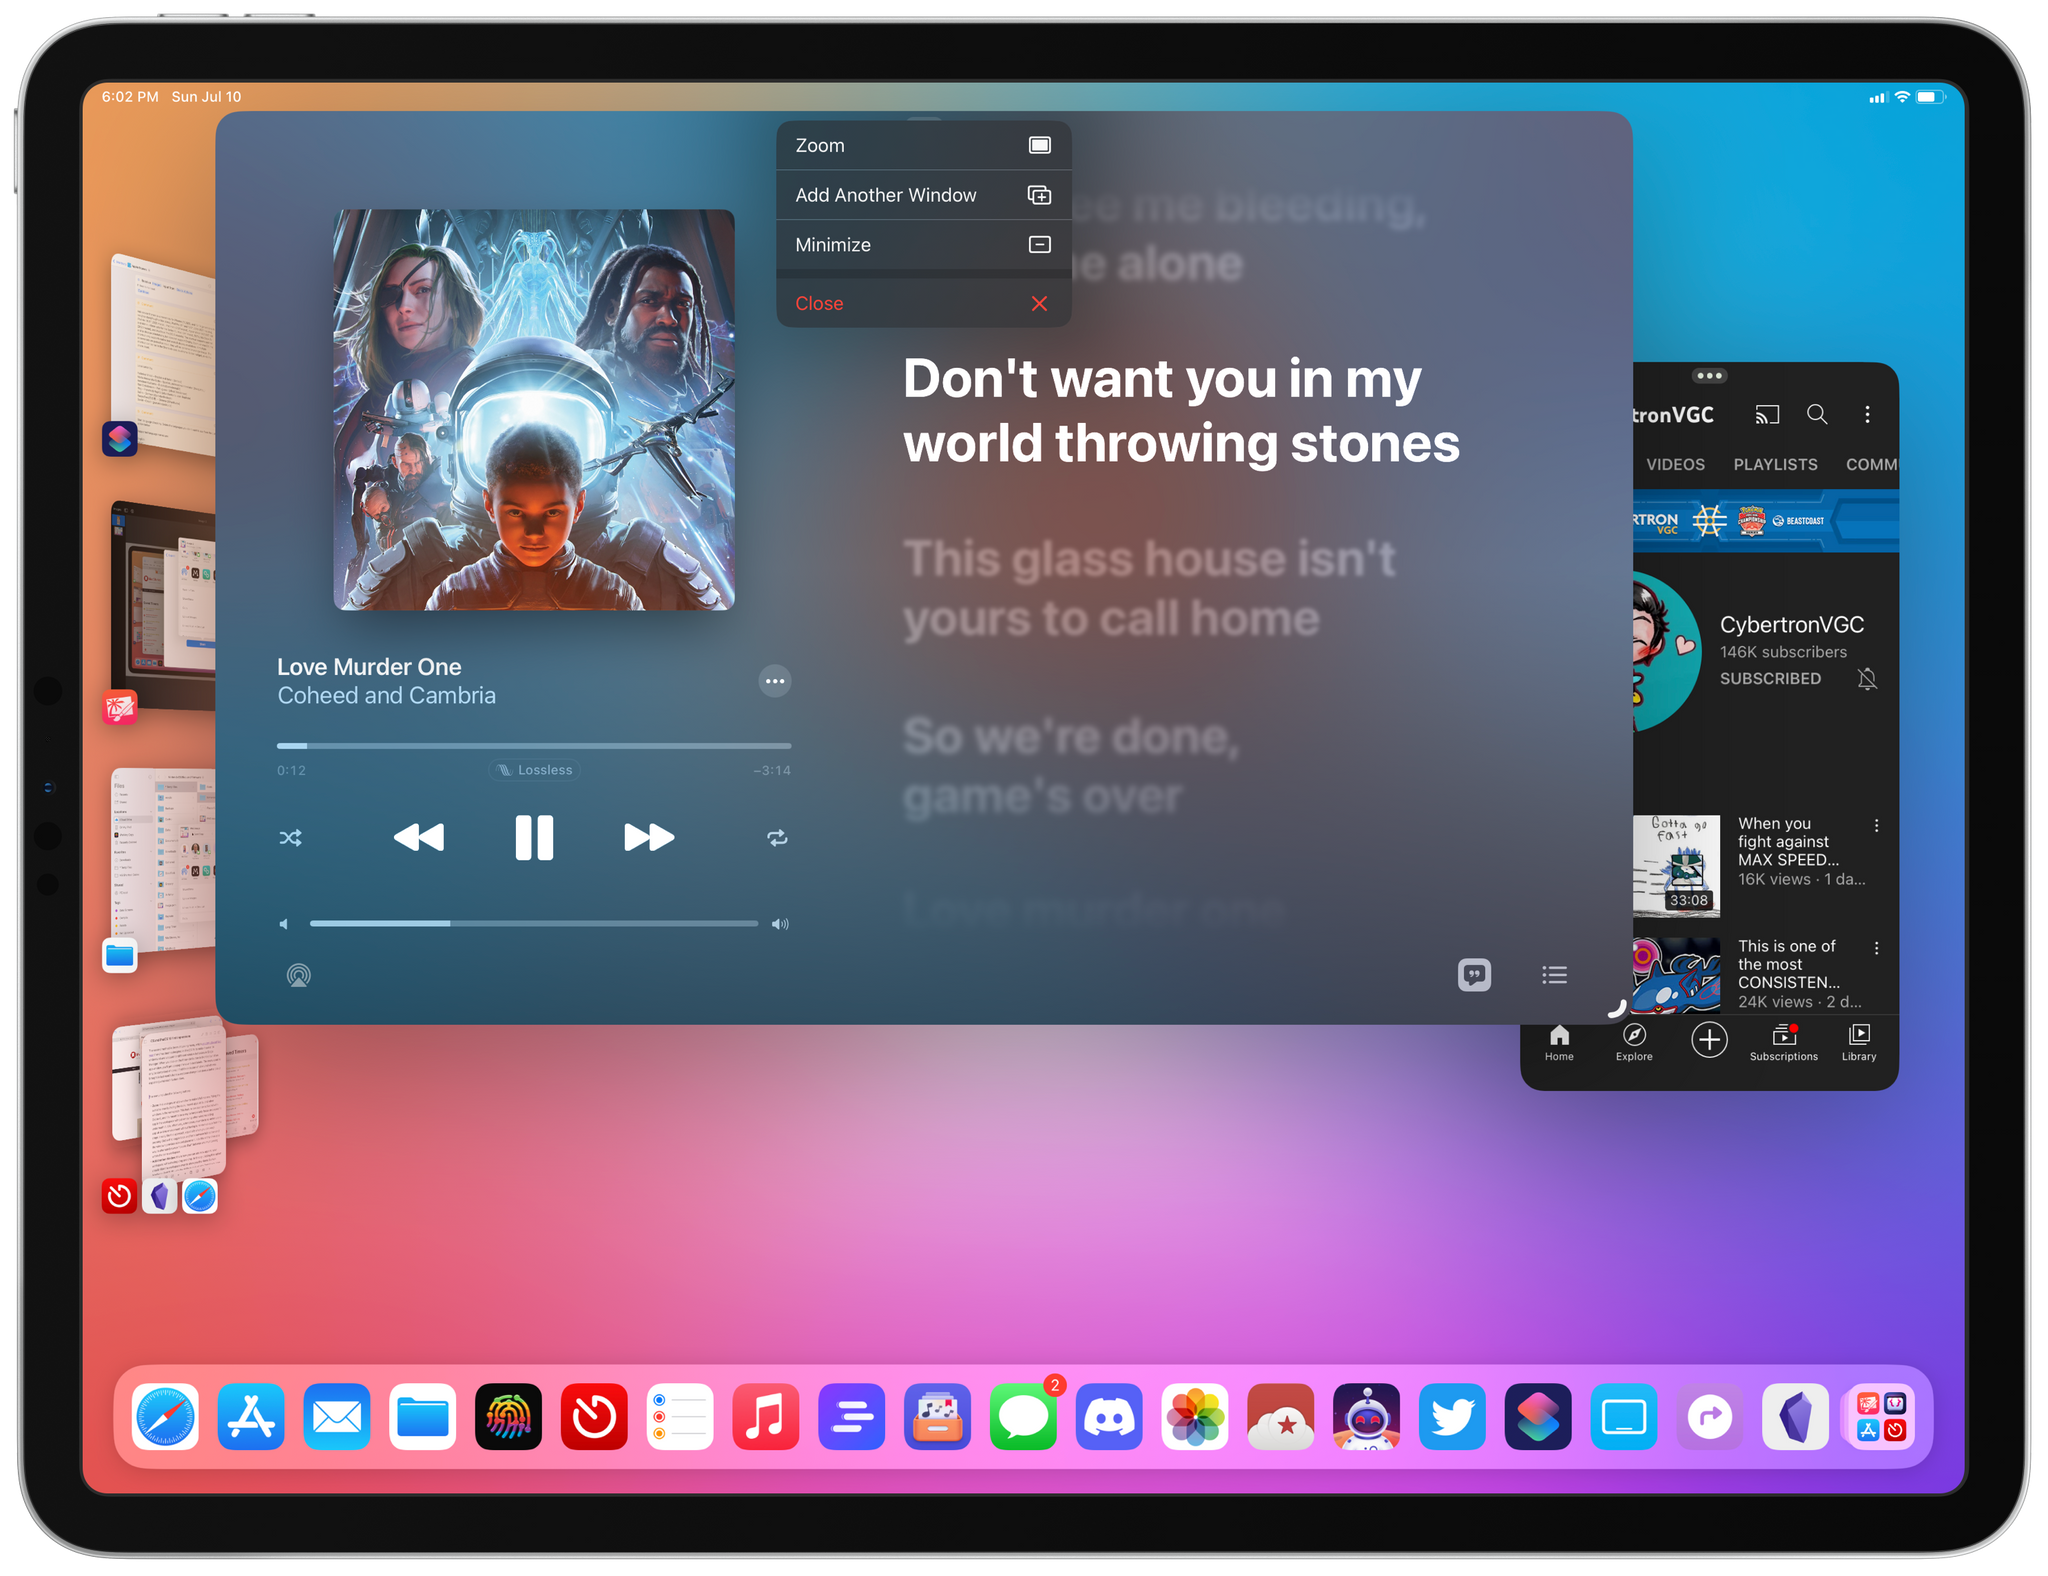Toggle CybertronVGC notification bell
2048x1576 pixels.
(1867, 679)
